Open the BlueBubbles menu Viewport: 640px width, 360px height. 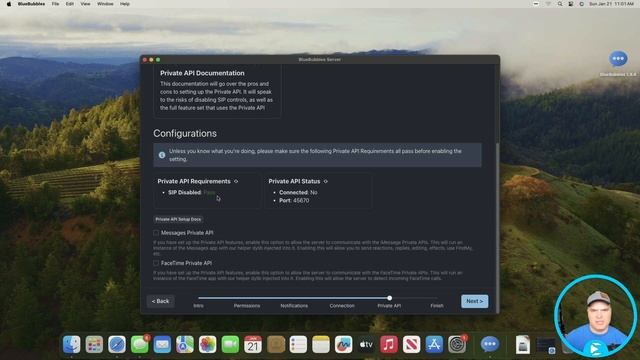point(31,4)
